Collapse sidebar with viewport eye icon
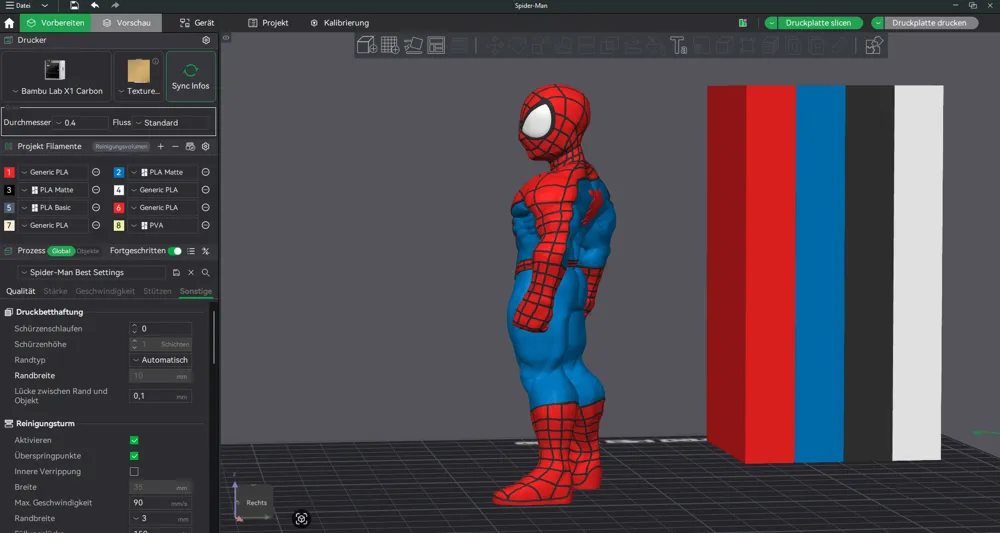The width and height of the screenshot is (1000, 533). click(x=226, y=38)
